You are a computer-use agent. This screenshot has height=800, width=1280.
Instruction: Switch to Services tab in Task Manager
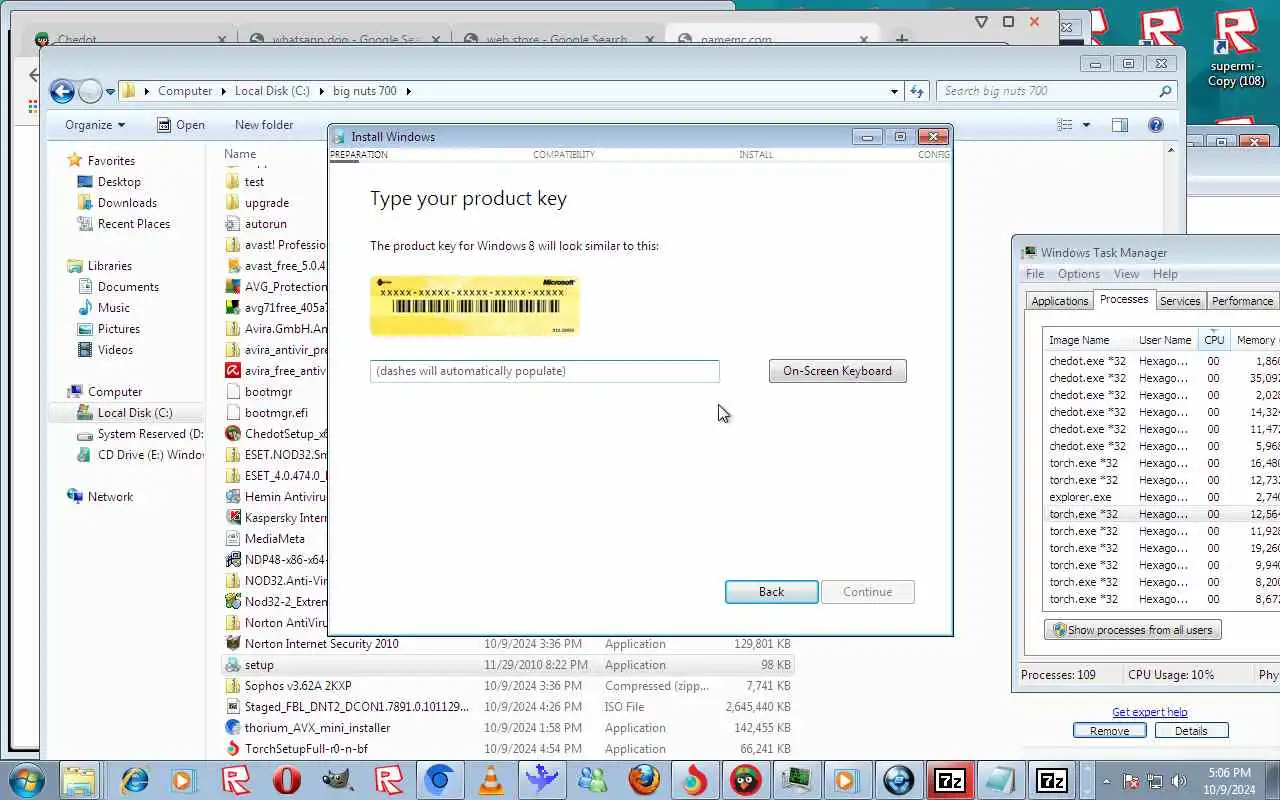tap(1180, 301)
